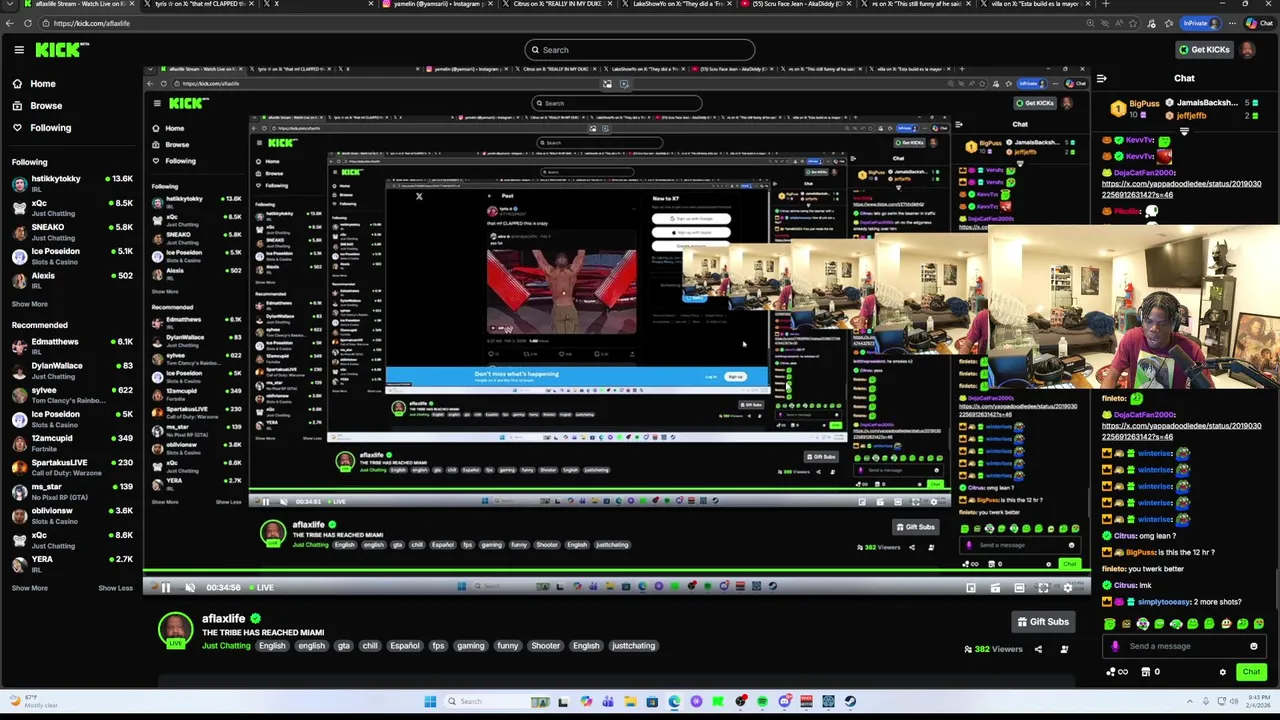The width and height of the screenshot is (1280, 720).
Task: Open Steam from taskbar
Action: coord(850,702)
